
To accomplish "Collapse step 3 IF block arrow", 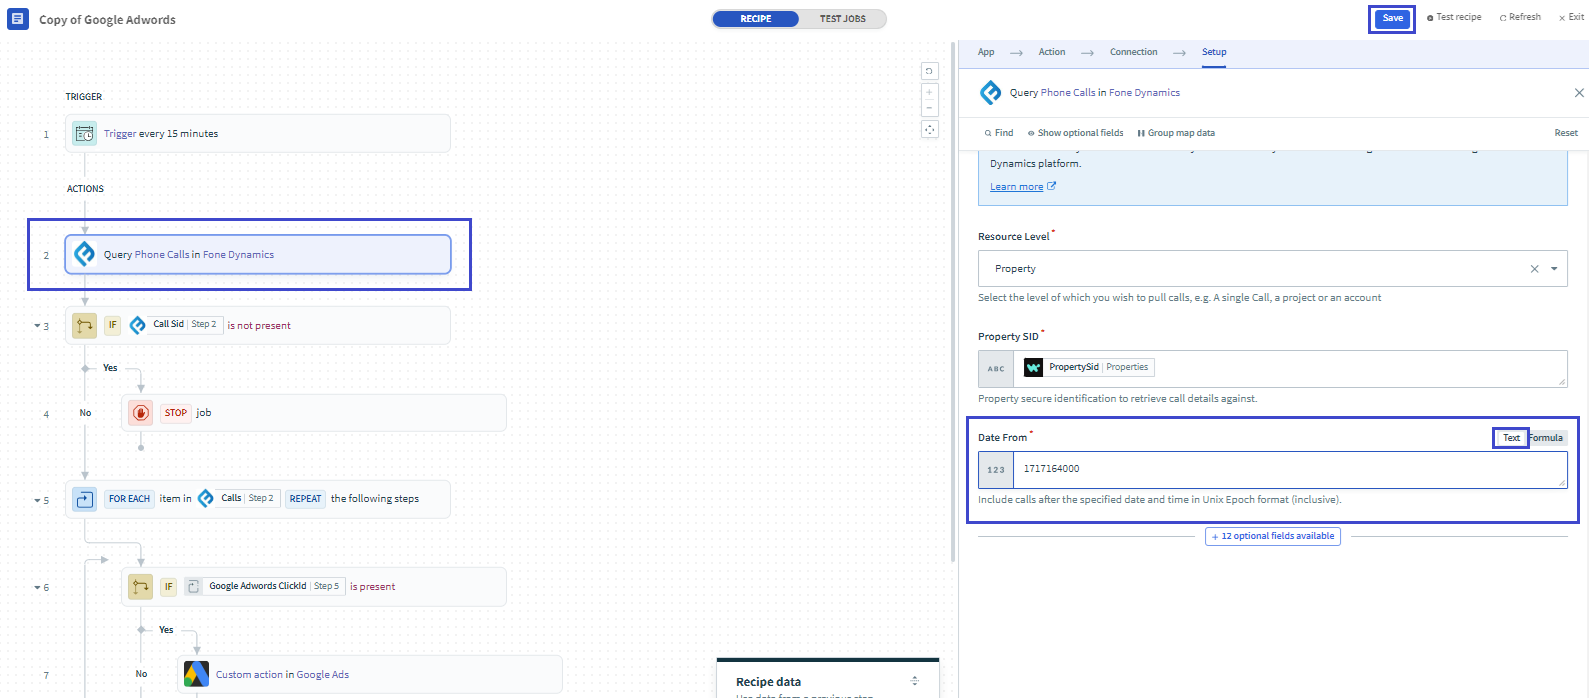I will tap(36, 326).
